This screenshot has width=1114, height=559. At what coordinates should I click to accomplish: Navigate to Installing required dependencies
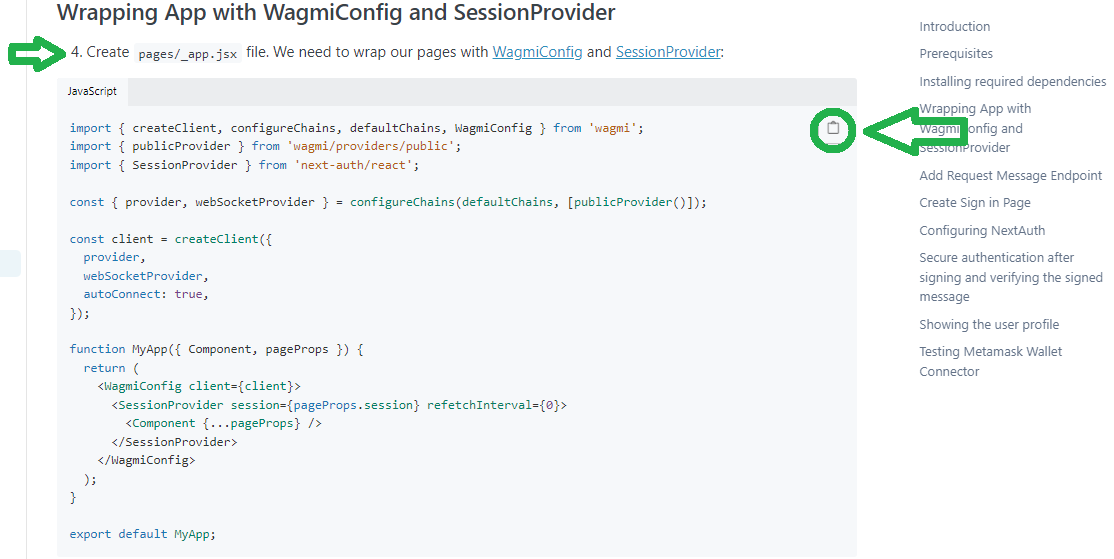1012,82
